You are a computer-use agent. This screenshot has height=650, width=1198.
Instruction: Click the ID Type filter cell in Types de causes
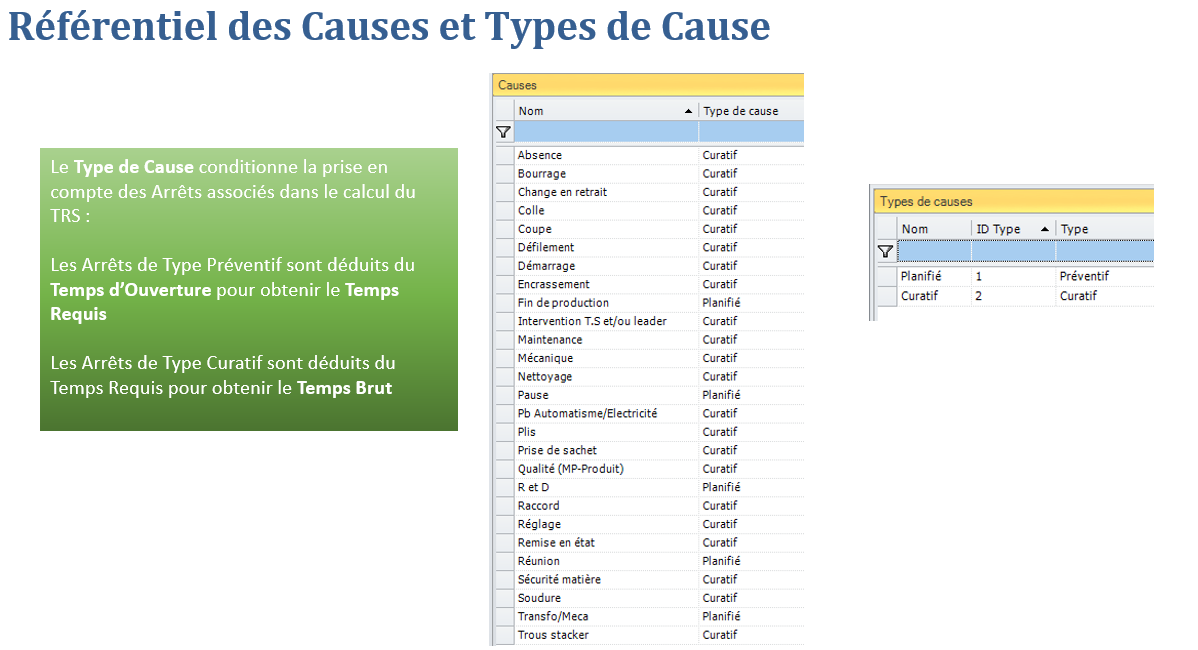(1013, 251)
